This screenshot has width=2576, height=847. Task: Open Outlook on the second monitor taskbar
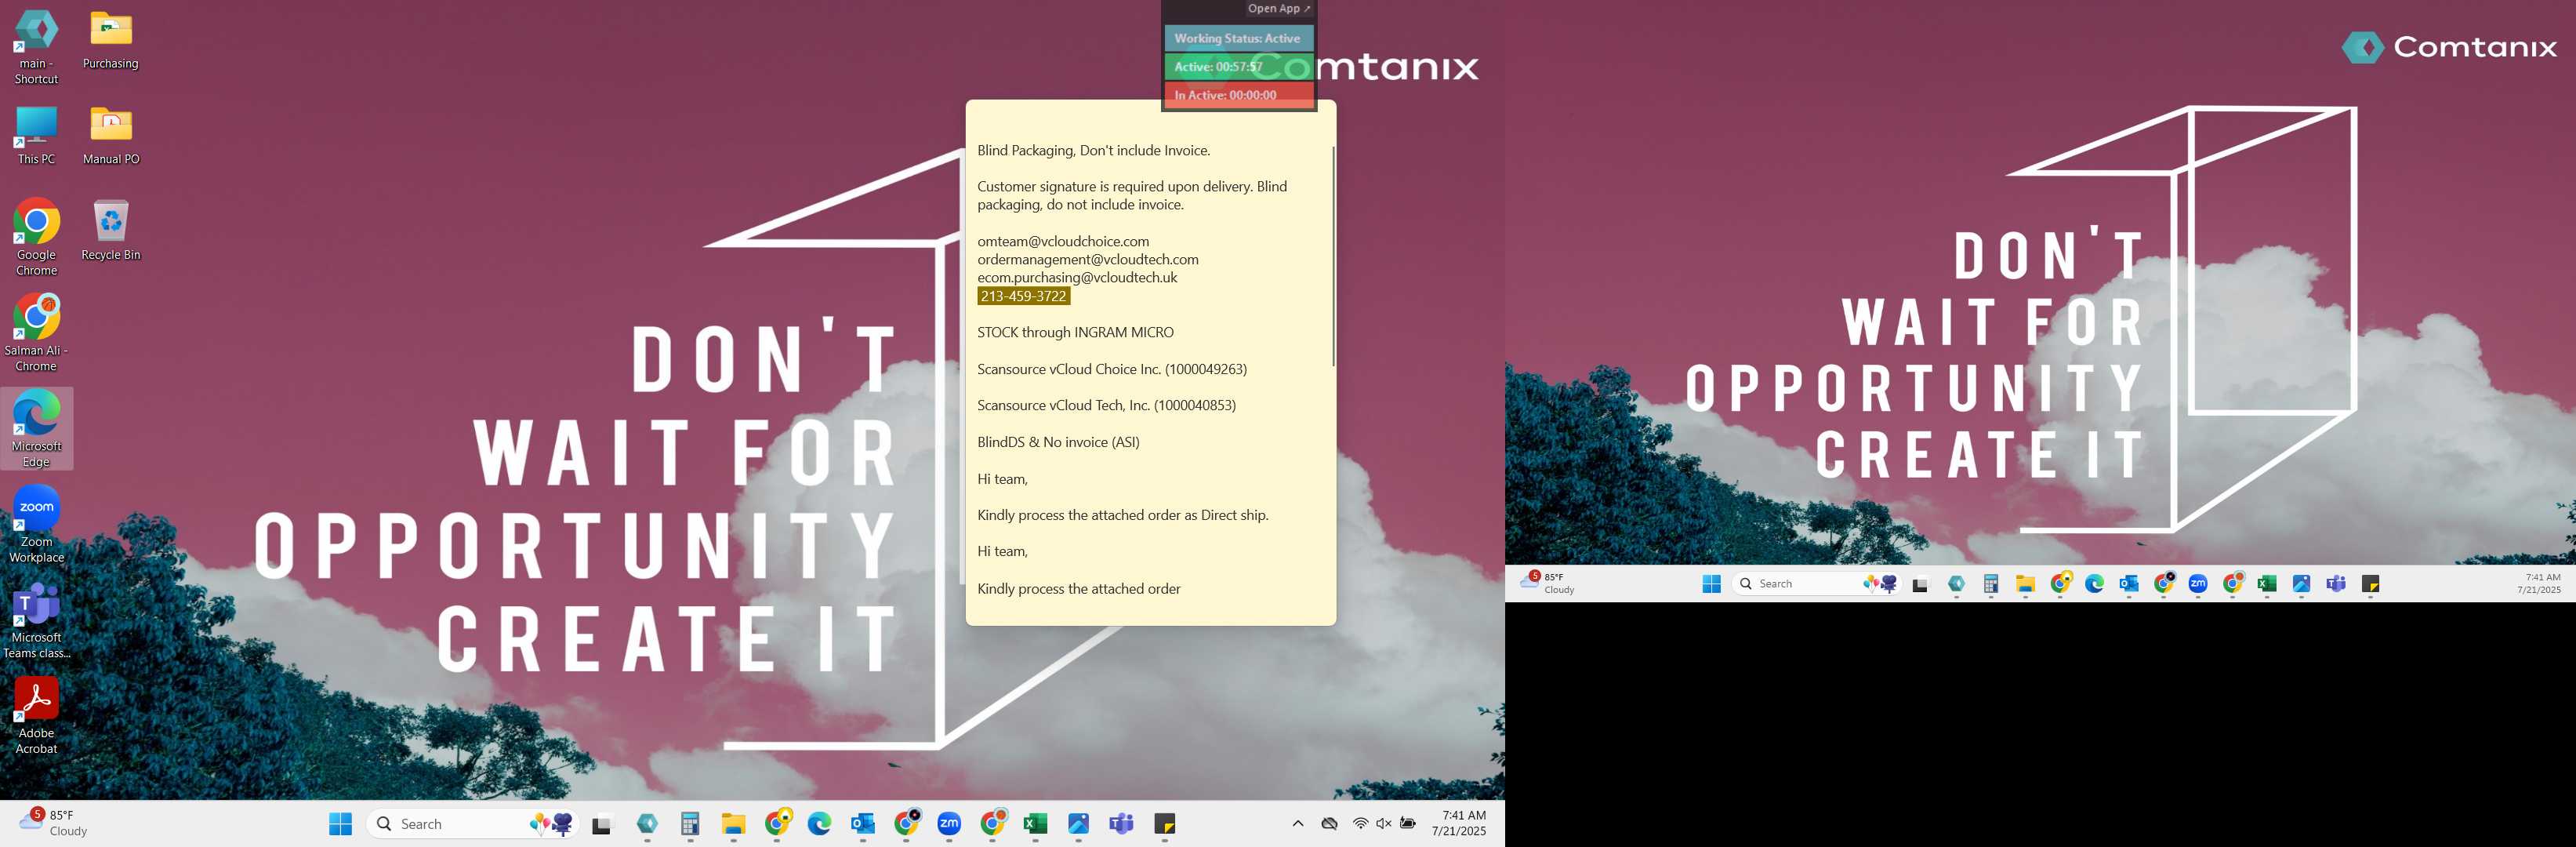[2129, 584]
